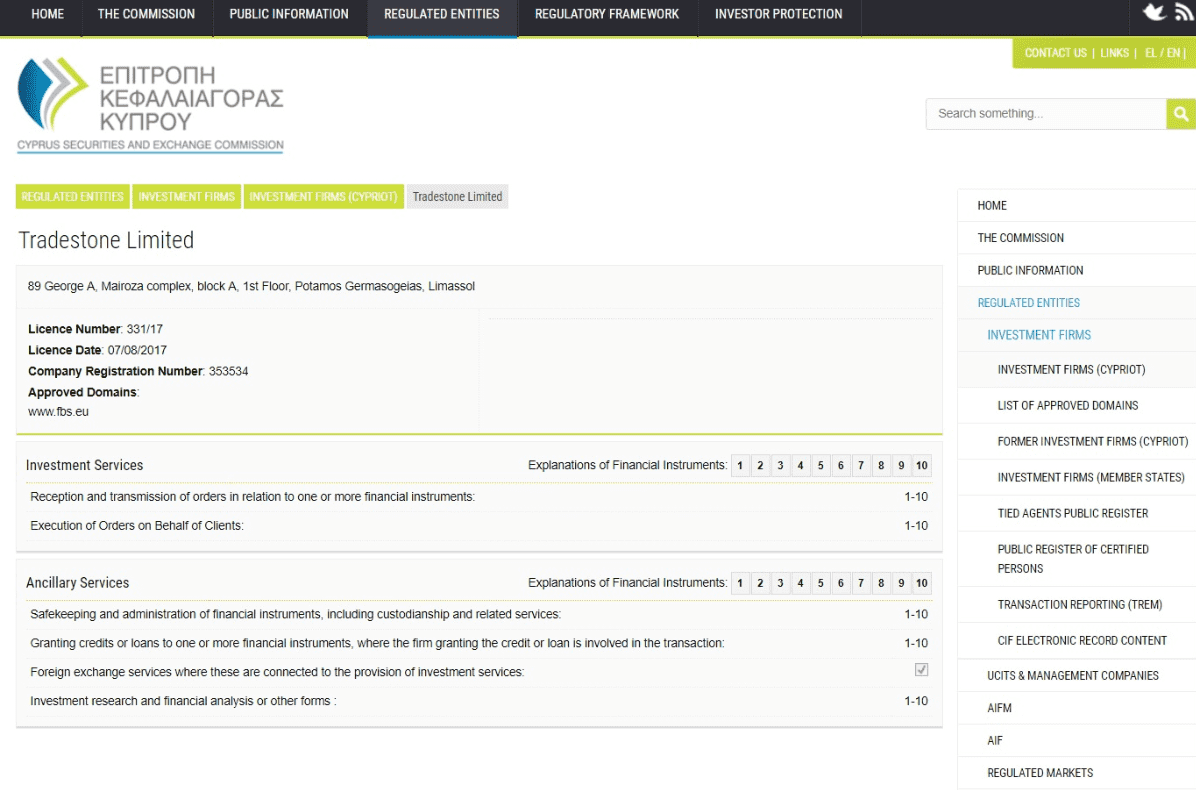Expand UCITS & Management Companies in sidebar
The height and width of the screenshot is (790, 1196).
click(x=1072, y=676)
